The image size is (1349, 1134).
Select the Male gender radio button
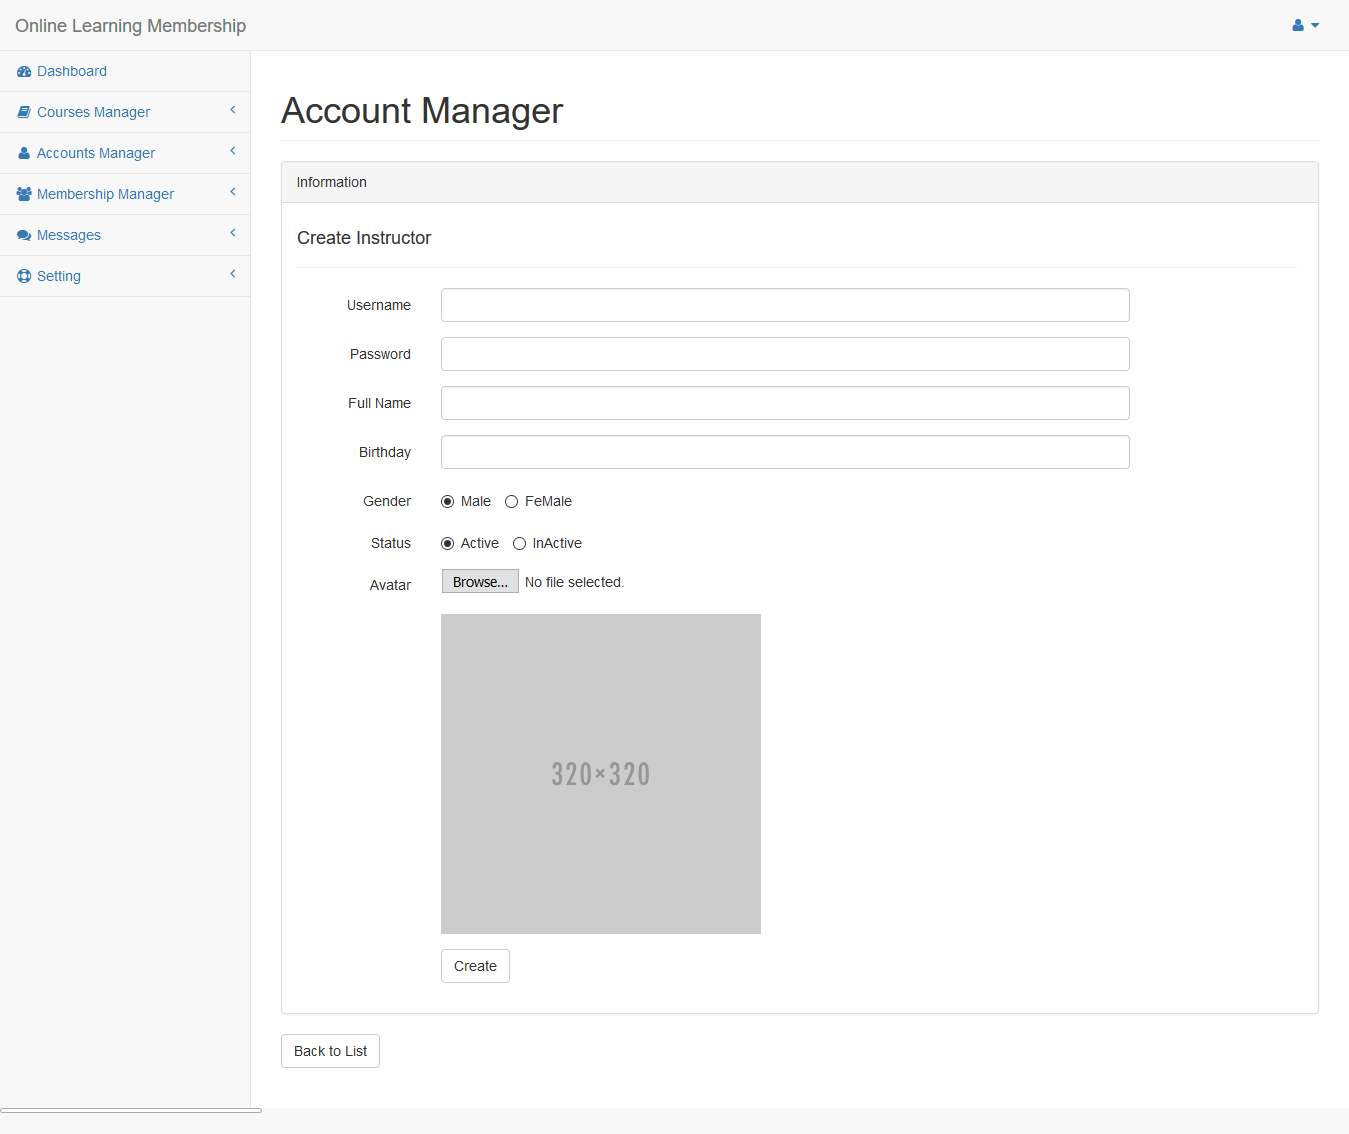point(448,502)
